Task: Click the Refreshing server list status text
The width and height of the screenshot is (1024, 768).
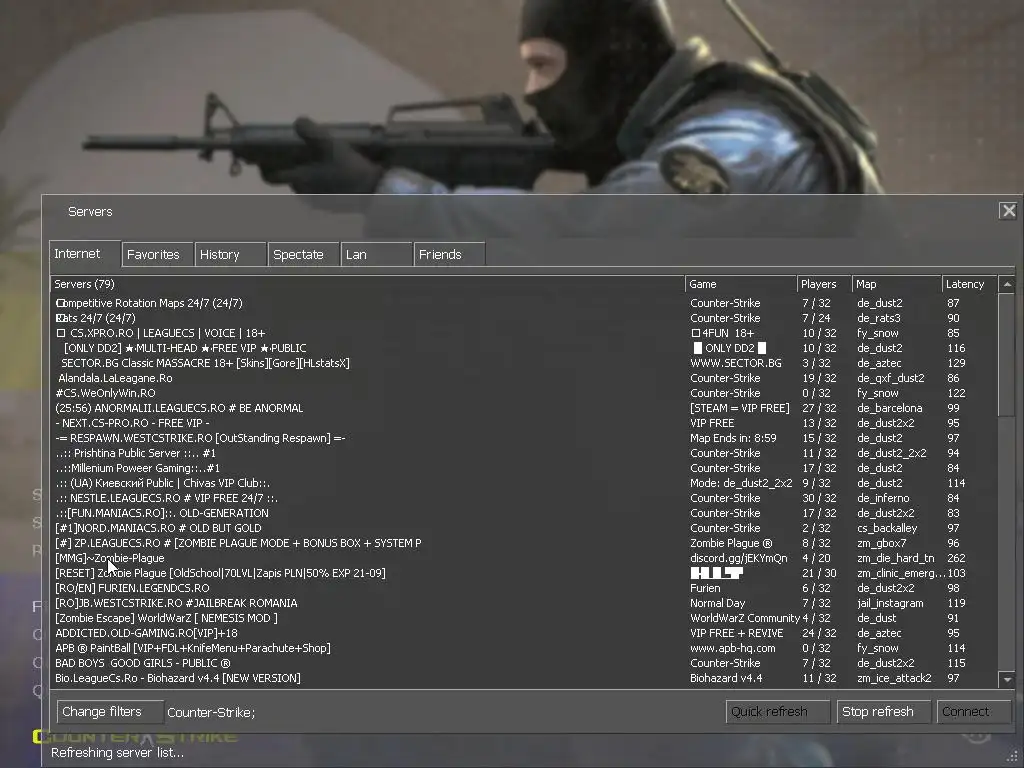Action: click(x=118, y=753)
